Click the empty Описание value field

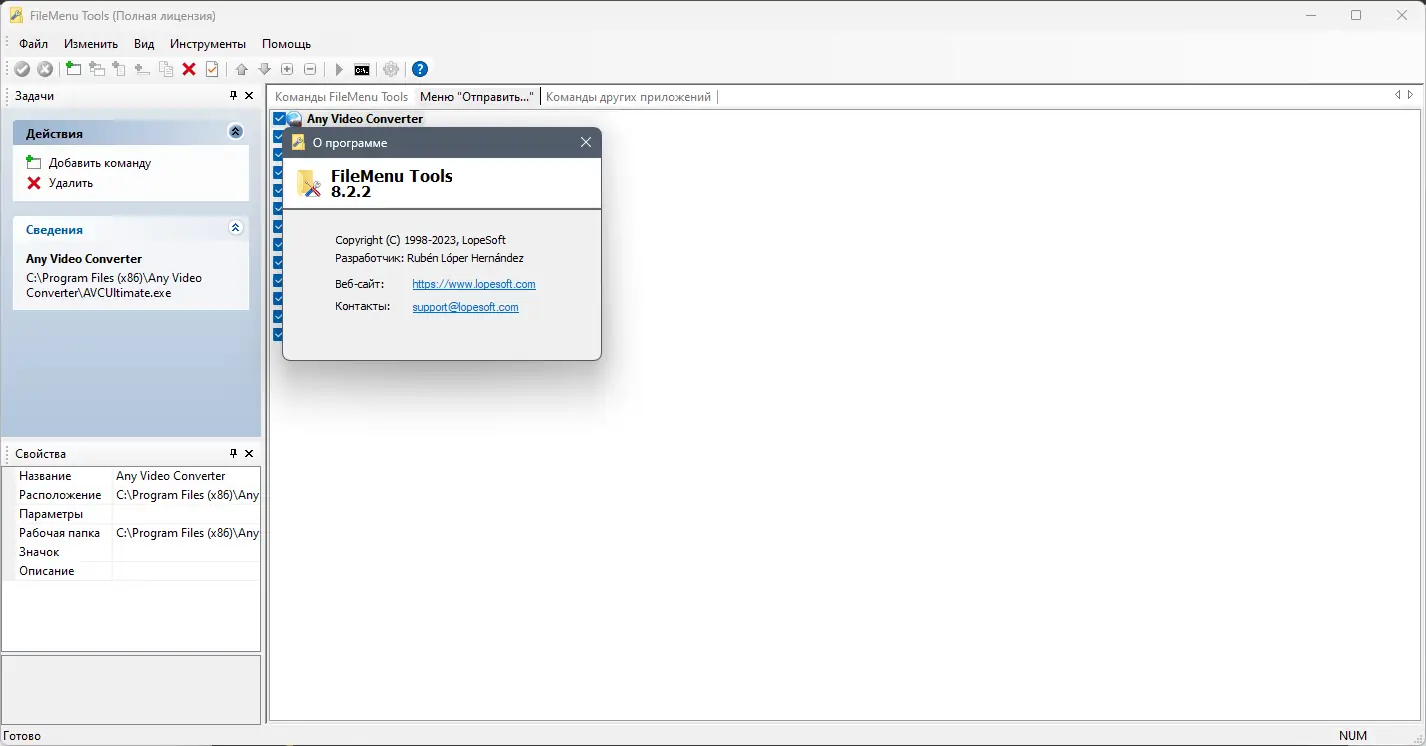187,571
